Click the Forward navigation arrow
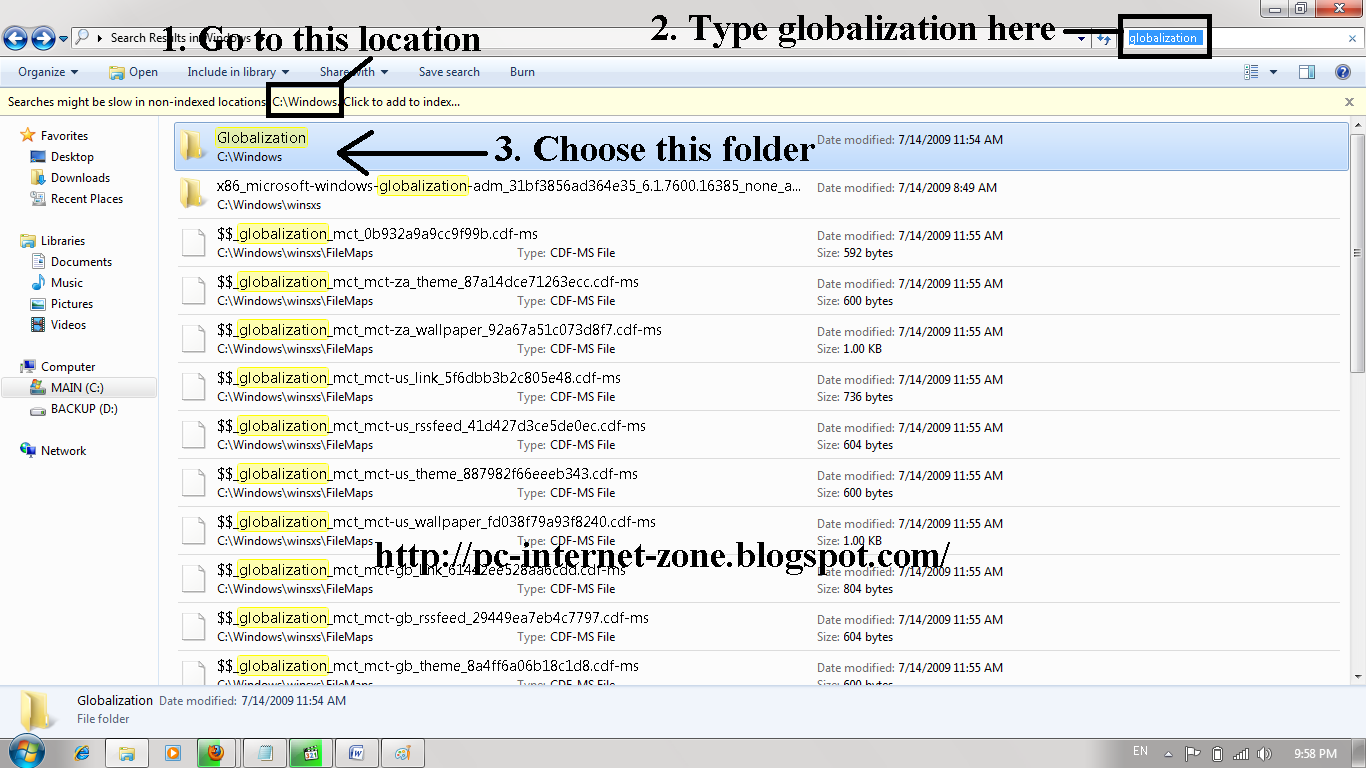The width and height of the screenshot is (1366, 768). pos(43,38)
